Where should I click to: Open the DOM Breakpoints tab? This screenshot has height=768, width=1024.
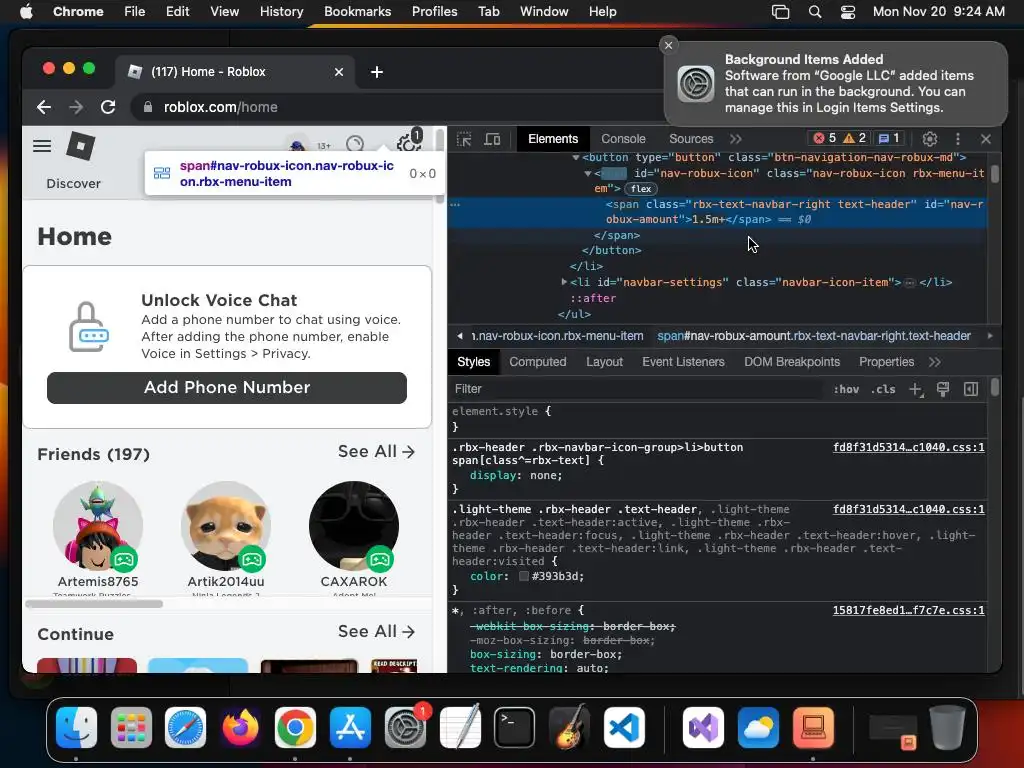792,362
